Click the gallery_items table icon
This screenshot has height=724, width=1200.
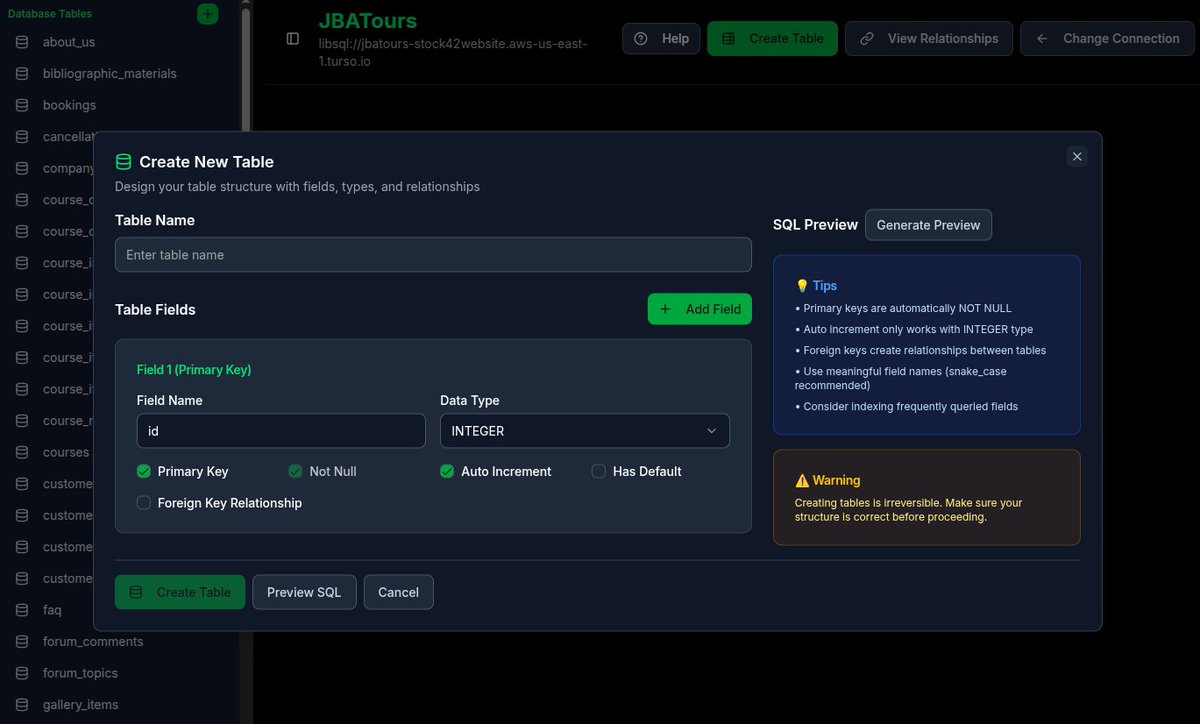tap(22, 705)
